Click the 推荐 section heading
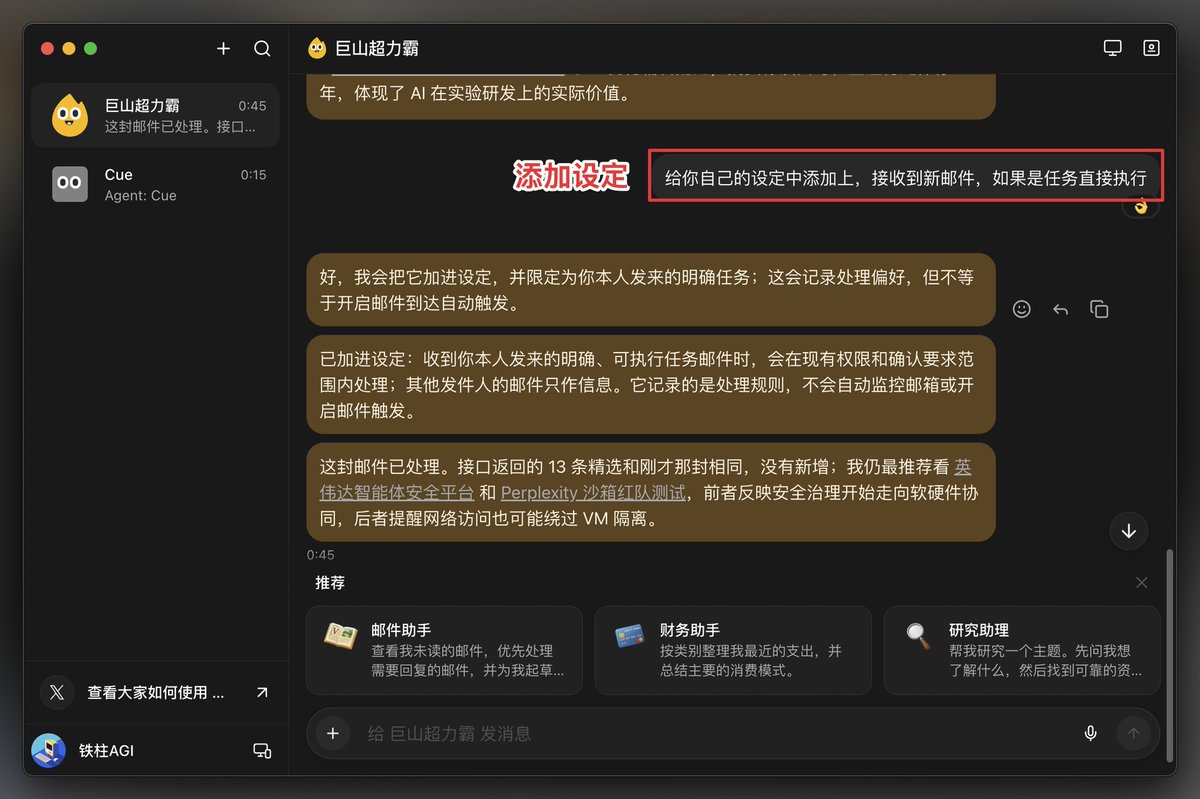 click(x=330, y=583)
